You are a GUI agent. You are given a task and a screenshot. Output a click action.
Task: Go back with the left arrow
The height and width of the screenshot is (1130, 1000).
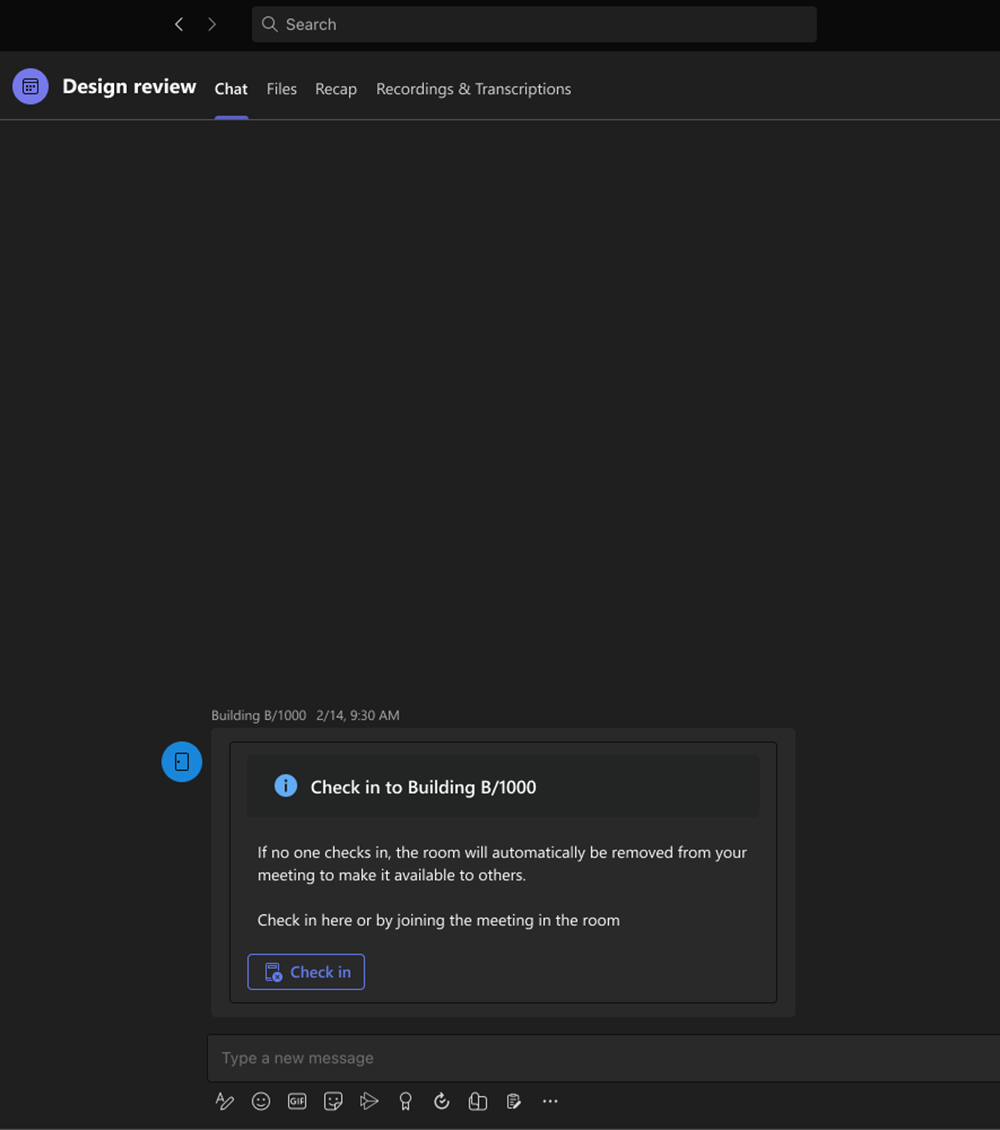[179, 25]
